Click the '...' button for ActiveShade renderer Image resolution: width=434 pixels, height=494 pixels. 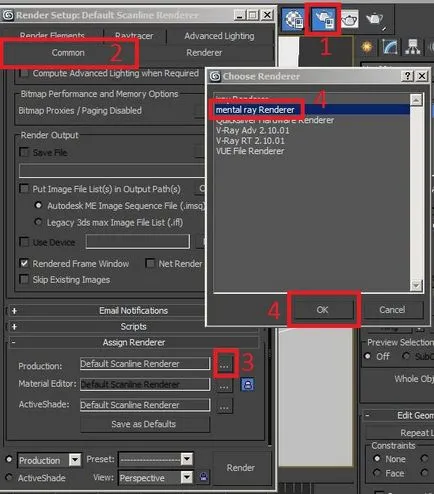224,406
